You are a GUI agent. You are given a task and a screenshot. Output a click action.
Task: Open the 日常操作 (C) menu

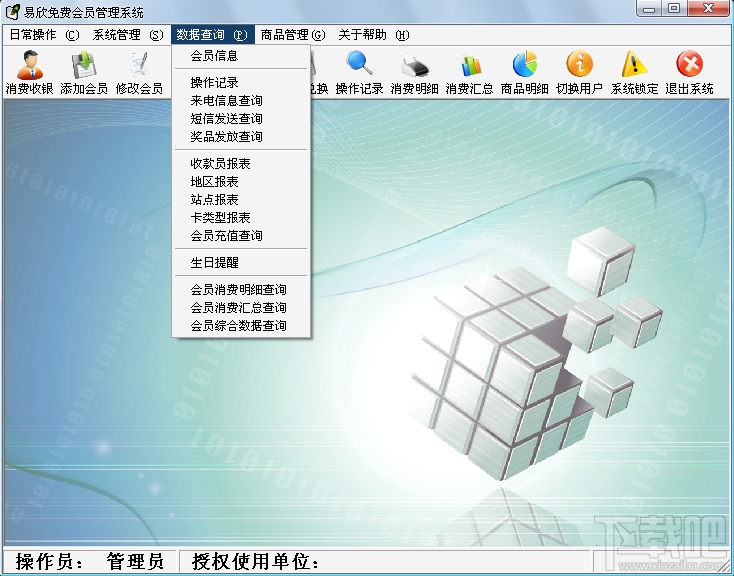coord(44,35)
